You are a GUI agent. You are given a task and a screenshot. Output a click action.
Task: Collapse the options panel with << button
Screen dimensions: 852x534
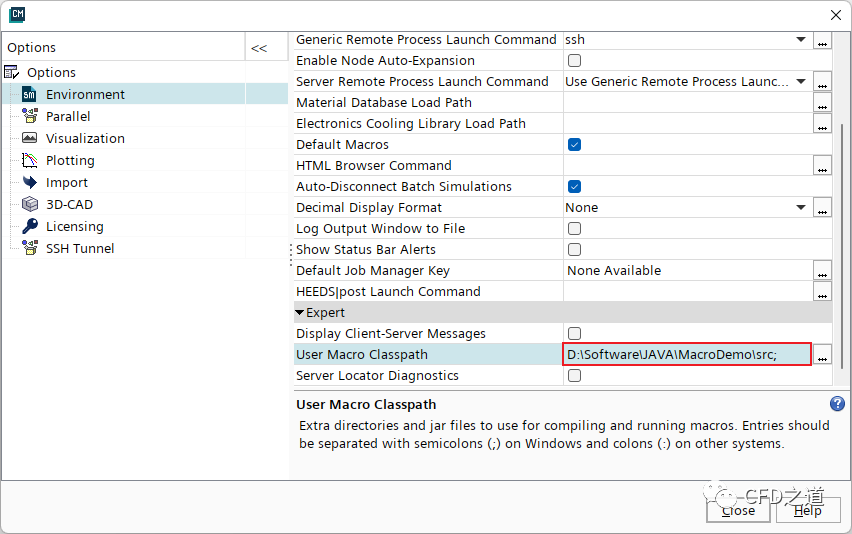(259, 48)
